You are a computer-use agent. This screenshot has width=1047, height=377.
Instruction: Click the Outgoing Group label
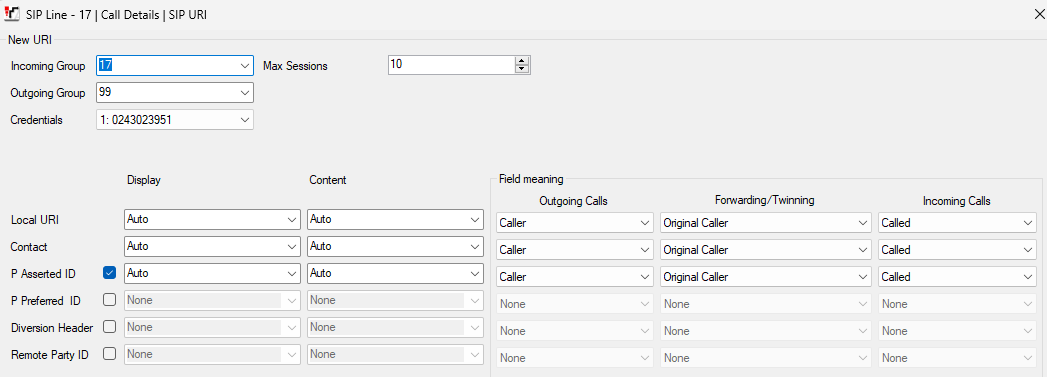(x=48, y=93)
